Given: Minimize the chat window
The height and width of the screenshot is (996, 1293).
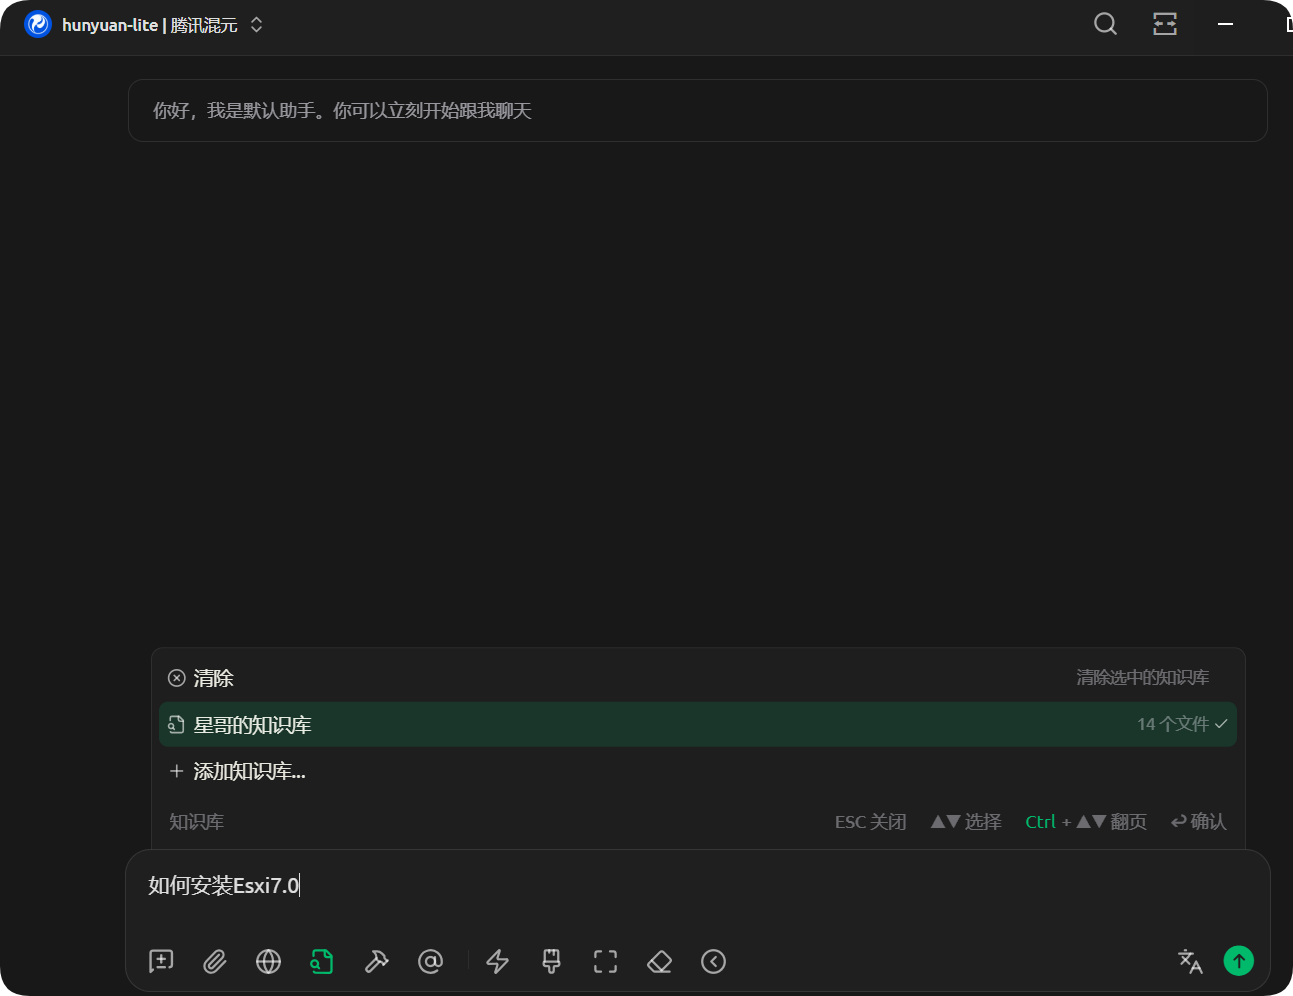Looking at the screenshot, I should coord(1225,24).
